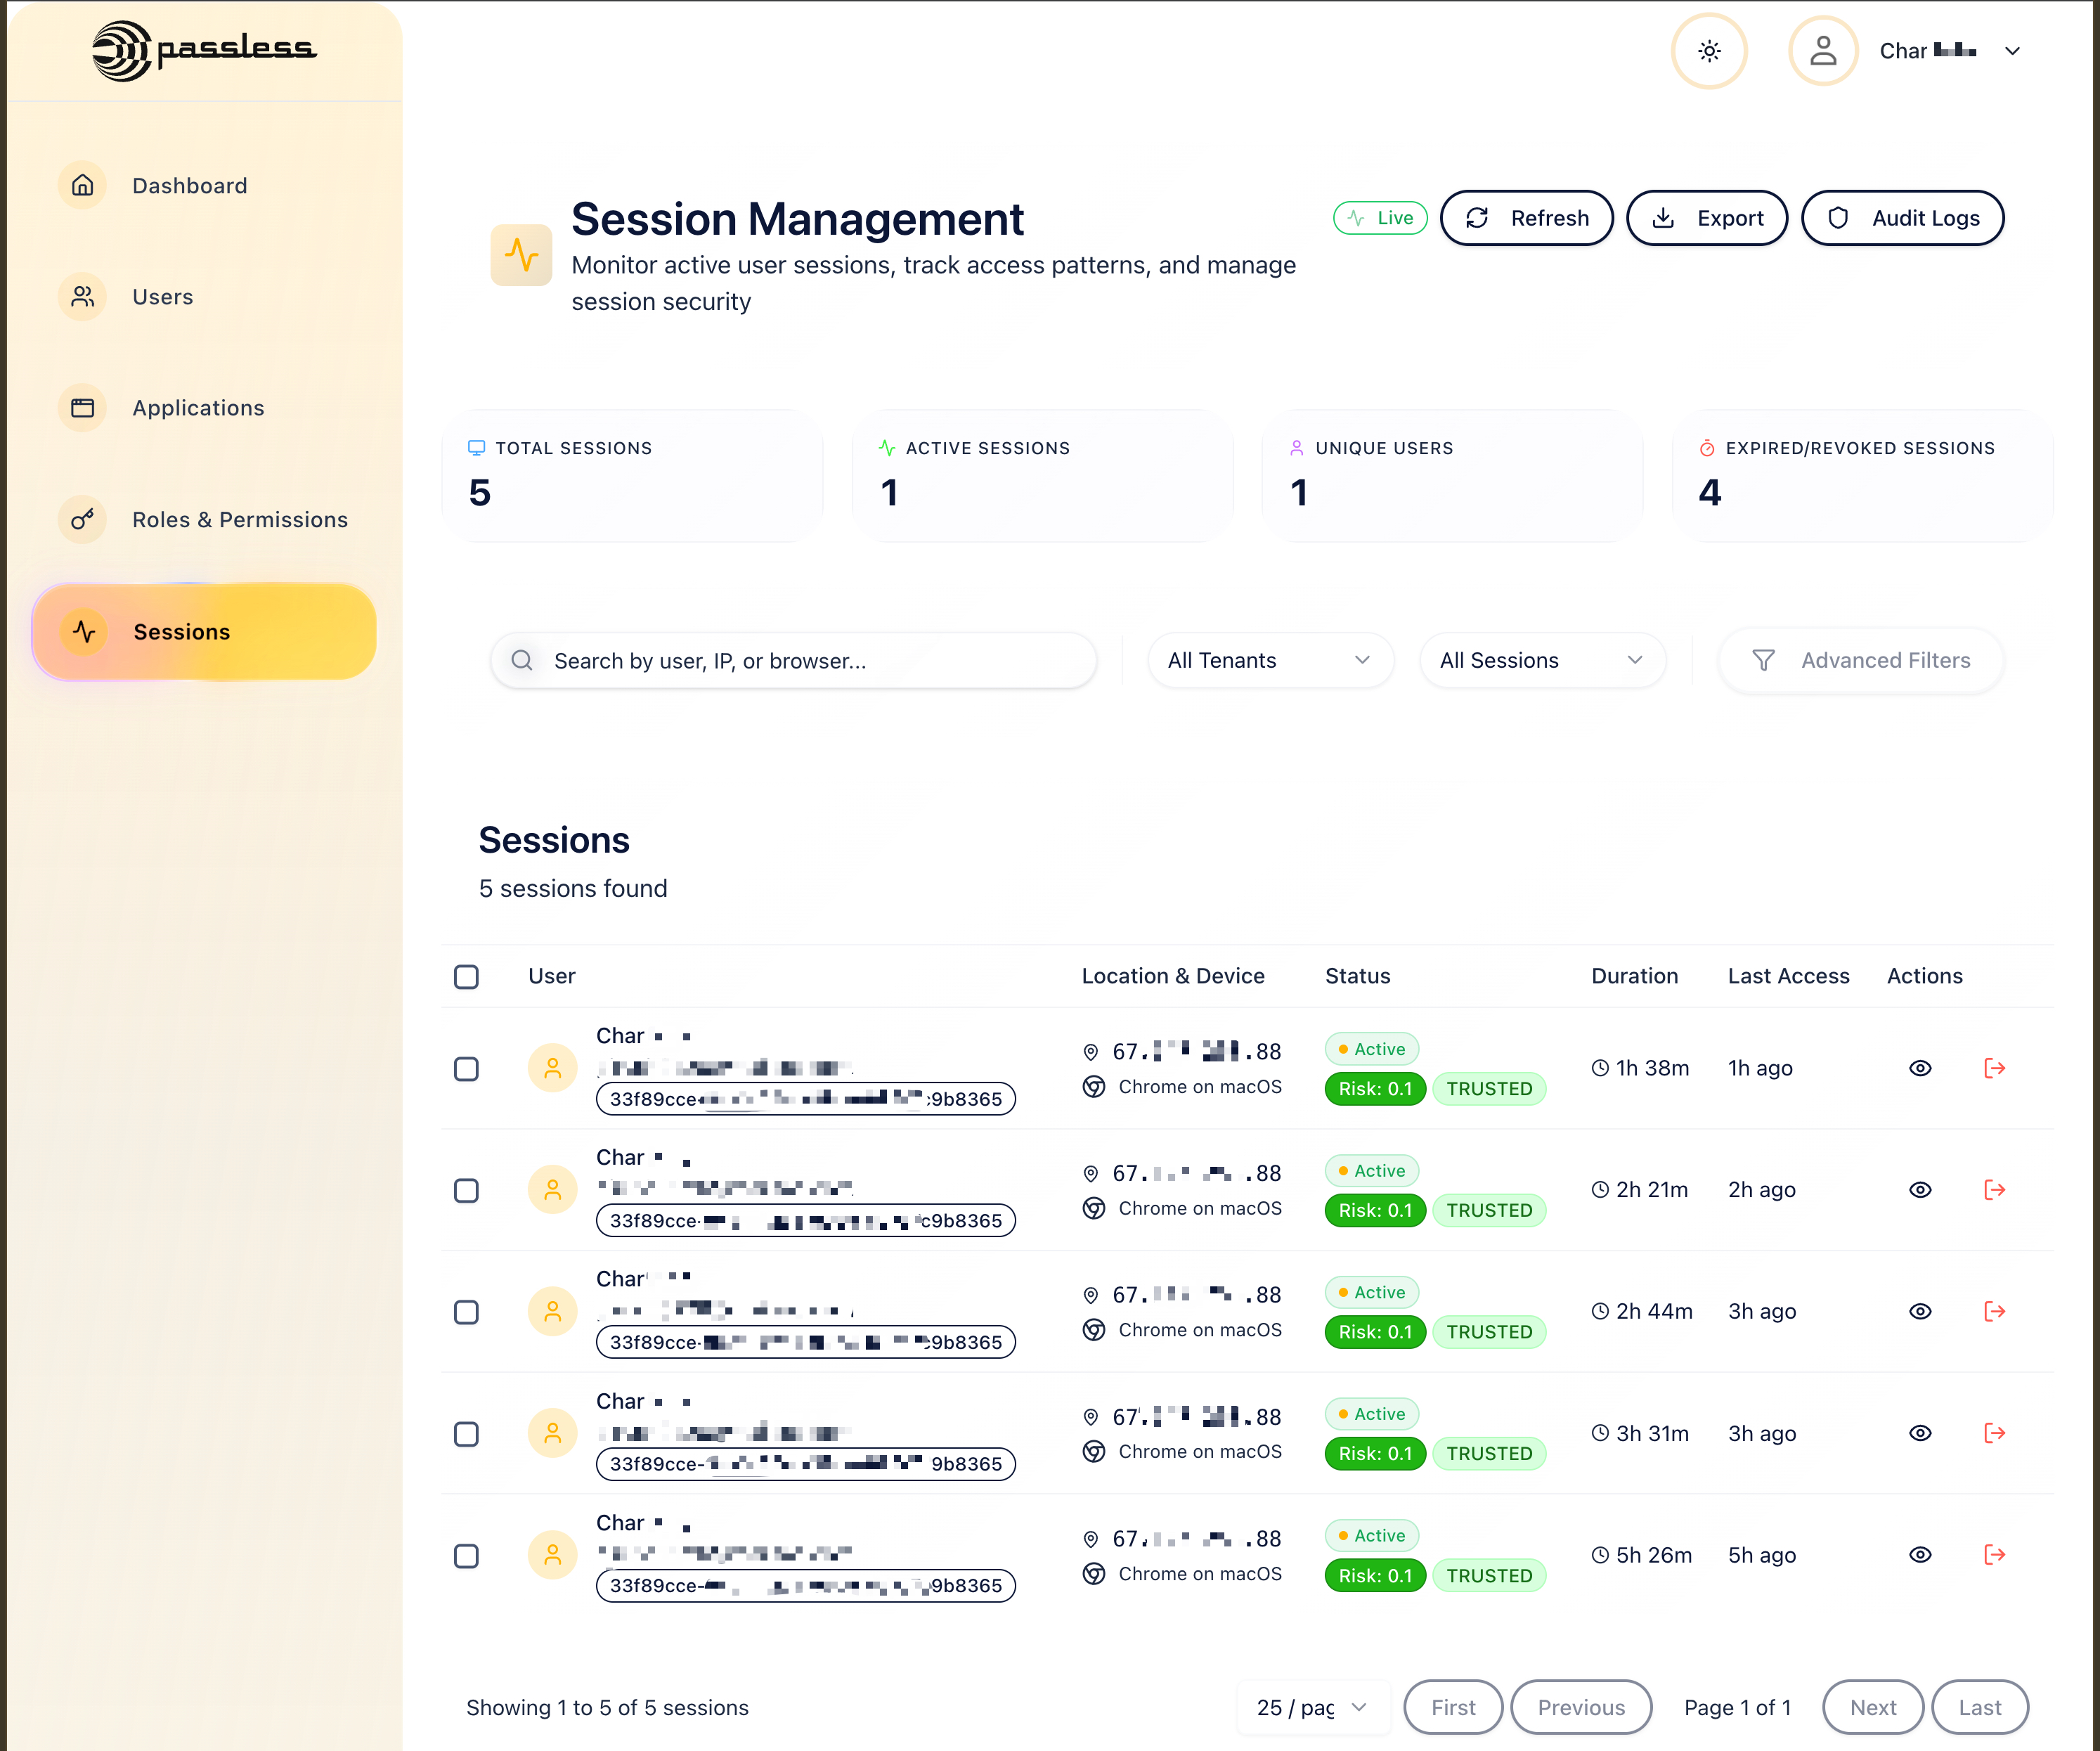Select the checkbox for the 2h 44m session
Image resolution: width=2100 pixels, height=1751 pixels.
pos(466,1312)
